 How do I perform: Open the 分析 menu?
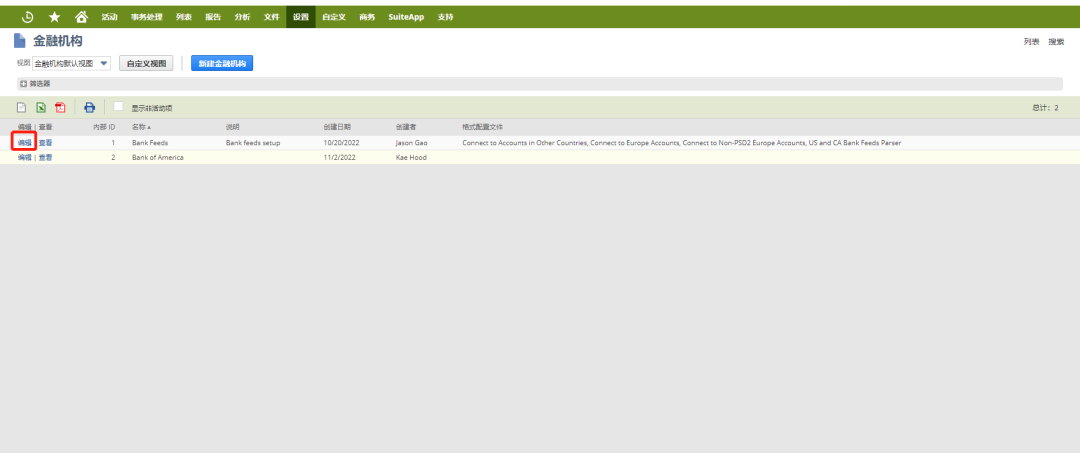click(x=242, y=17)
